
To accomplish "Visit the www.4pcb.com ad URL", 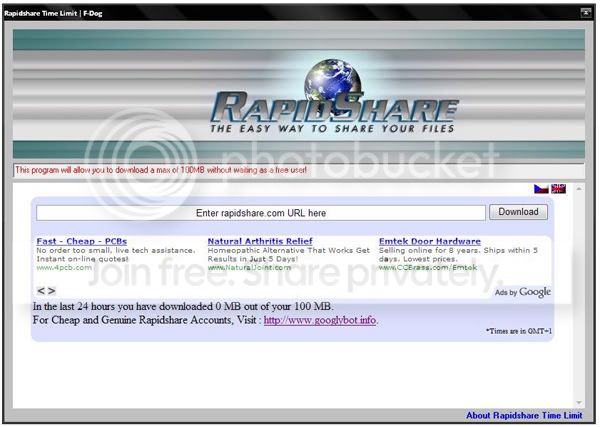I will [64, 267].
